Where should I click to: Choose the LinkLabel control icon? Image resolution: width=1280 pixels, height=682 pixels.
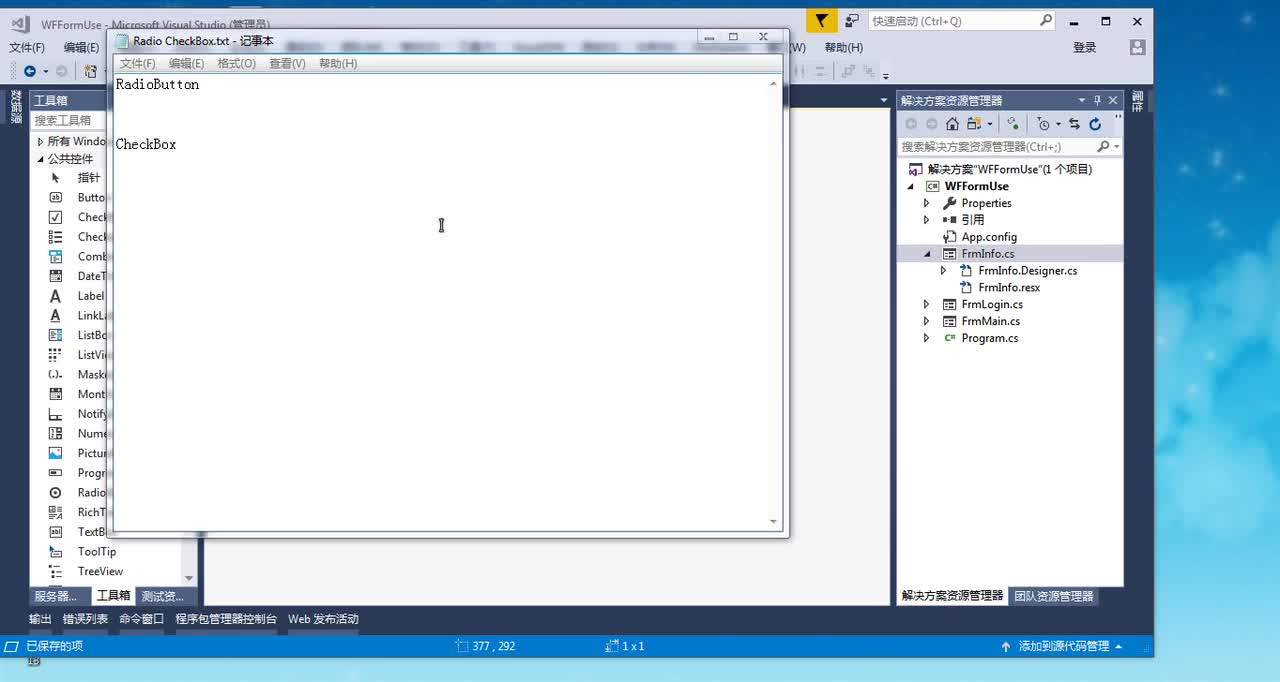coord(56,316)
